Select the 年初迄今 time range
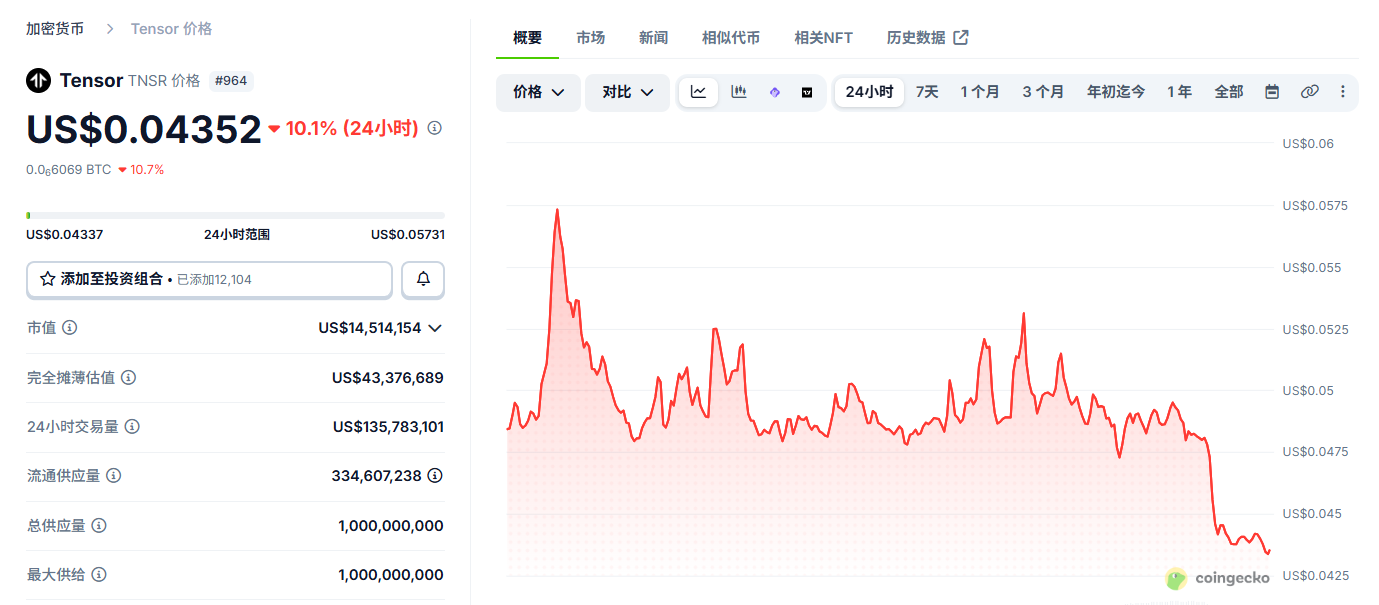This screenshot has height=605, width=1379. point(1116,92)
